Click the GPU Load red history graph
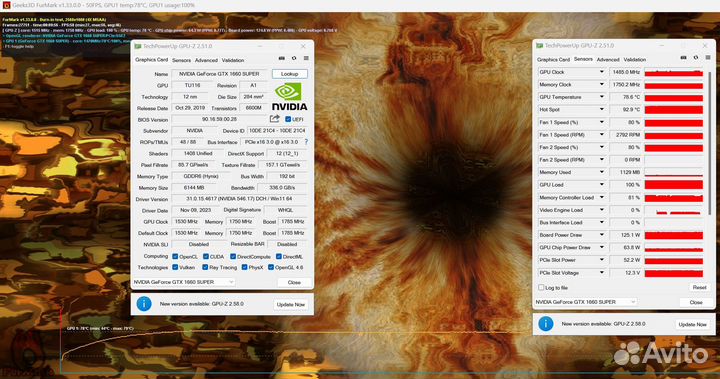The image size is (720, 379). pyautogui.click(x=674, y=185)
